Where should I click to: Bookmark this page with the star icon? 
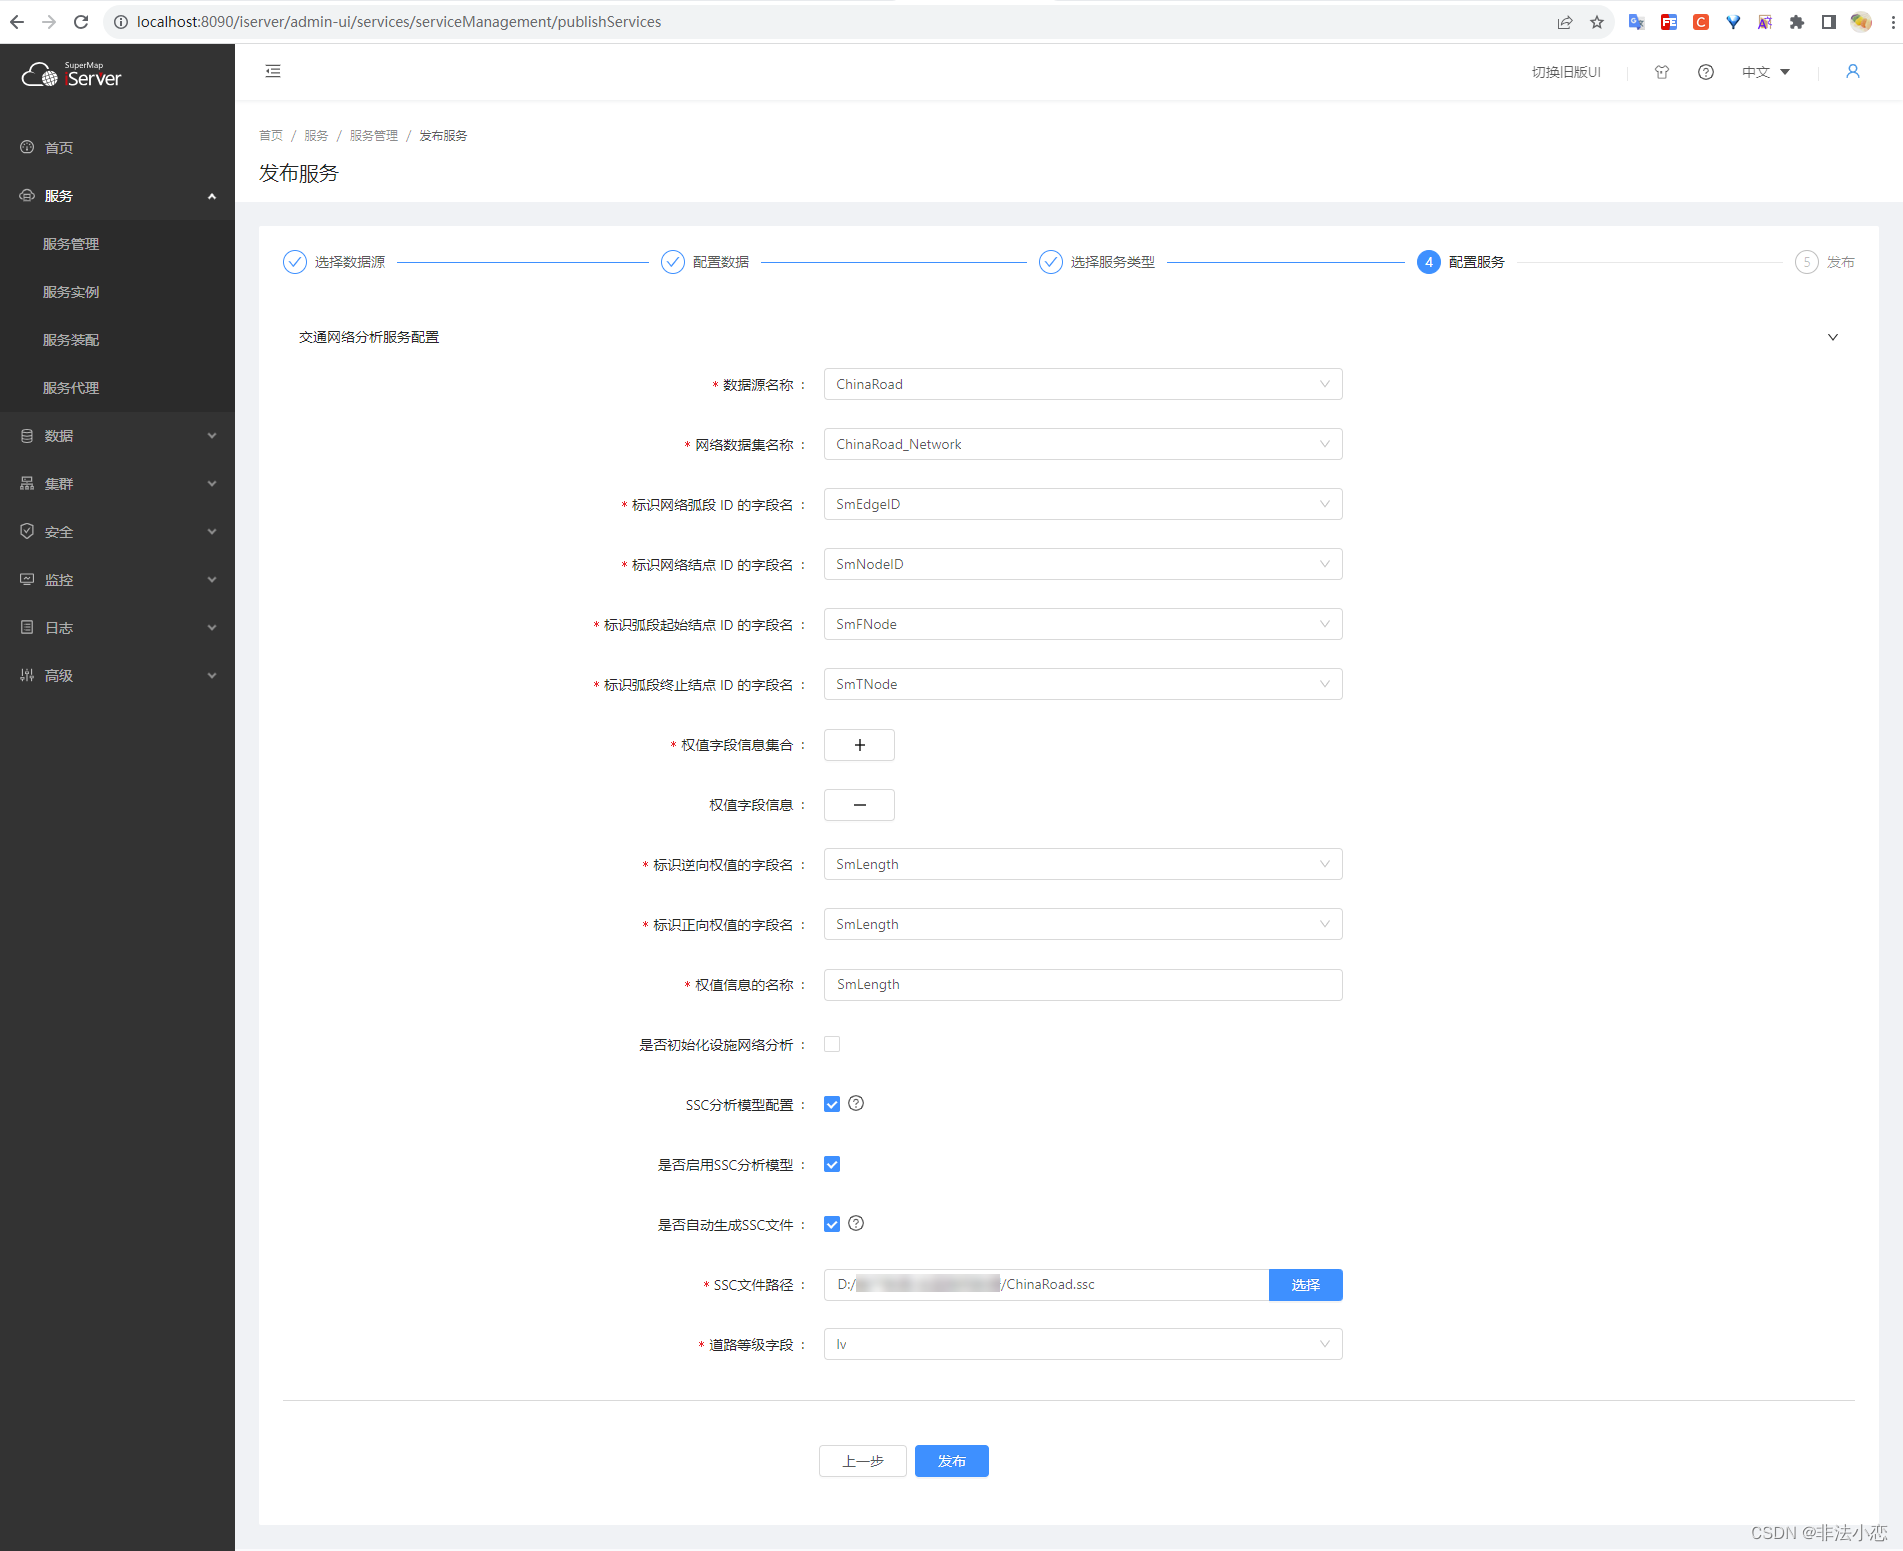pos(1597,22)
